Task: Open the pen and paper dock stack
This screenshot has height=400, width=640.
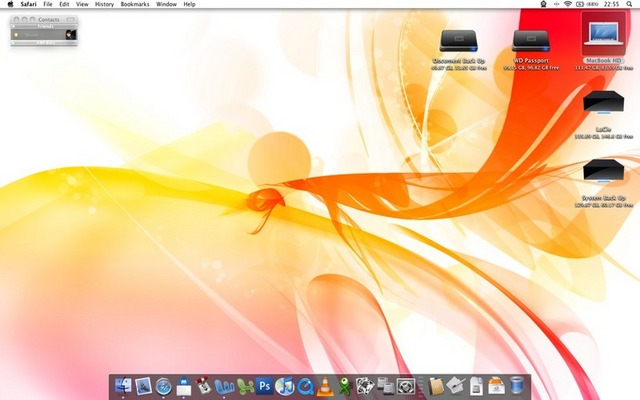Action: tap(456, 386)
